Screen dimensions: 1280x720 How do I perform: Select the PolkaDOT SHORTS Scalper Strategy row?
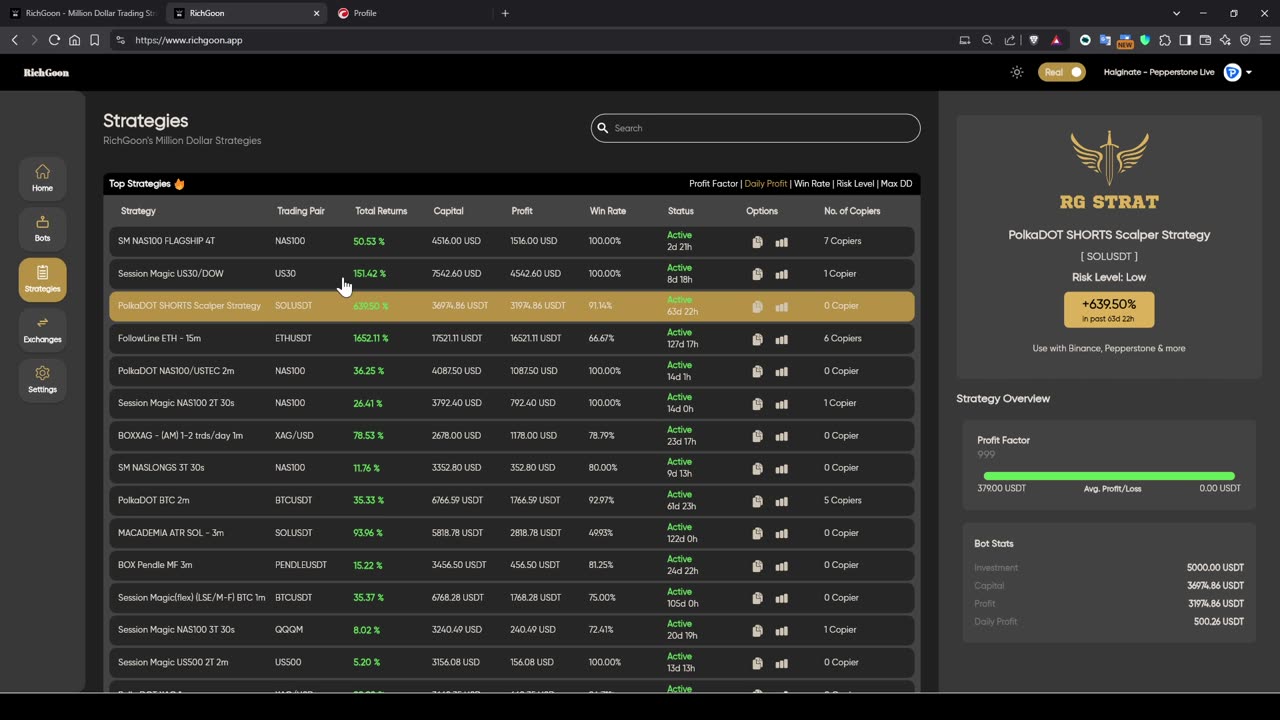tap(511, 306)
